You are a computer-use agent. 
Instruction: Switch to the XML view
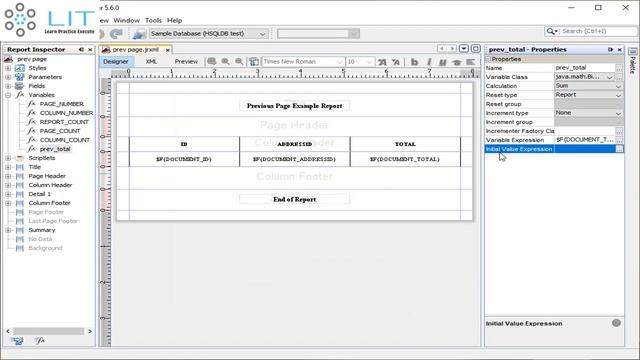pyautogui.click(x=151, y=62)
